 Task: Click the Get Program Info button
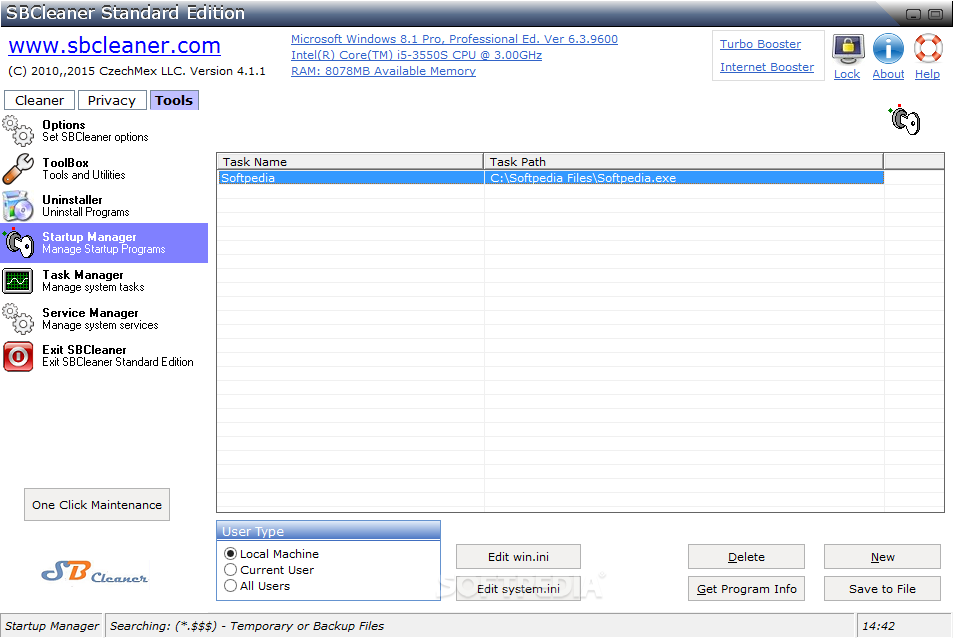point(746,589)
